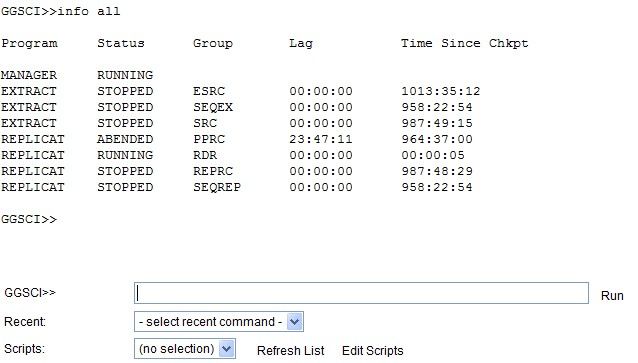Click the PPRC lag value 23:47:11
This screenshot has height=363, width=638.
tap(321, 139)
